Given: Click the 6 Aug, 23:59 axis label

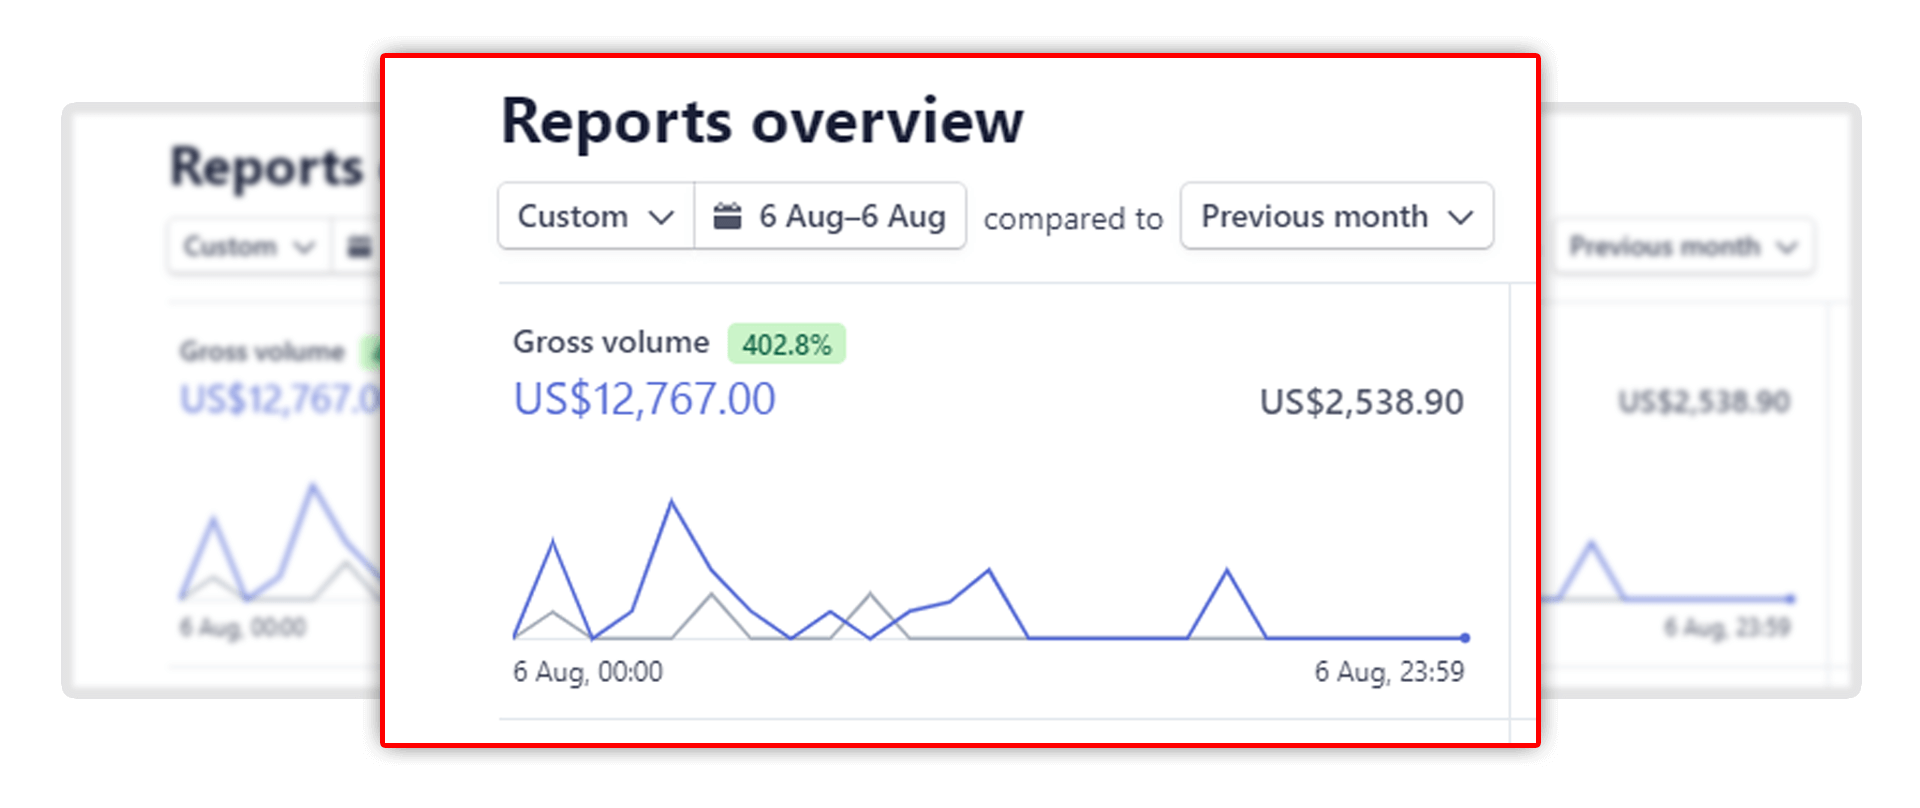Looking at the screenshot, I should pyautogui.click(x=1389, y=671).
